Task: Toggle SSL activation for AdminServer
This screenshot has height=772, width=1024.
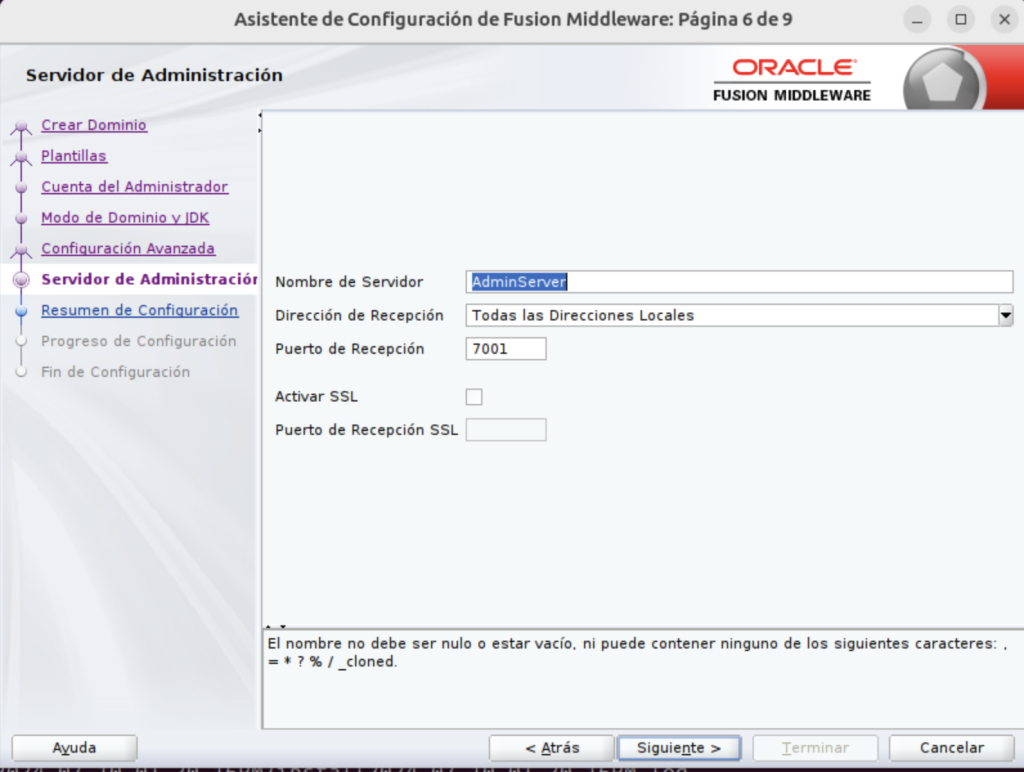Action: [474, 396]
